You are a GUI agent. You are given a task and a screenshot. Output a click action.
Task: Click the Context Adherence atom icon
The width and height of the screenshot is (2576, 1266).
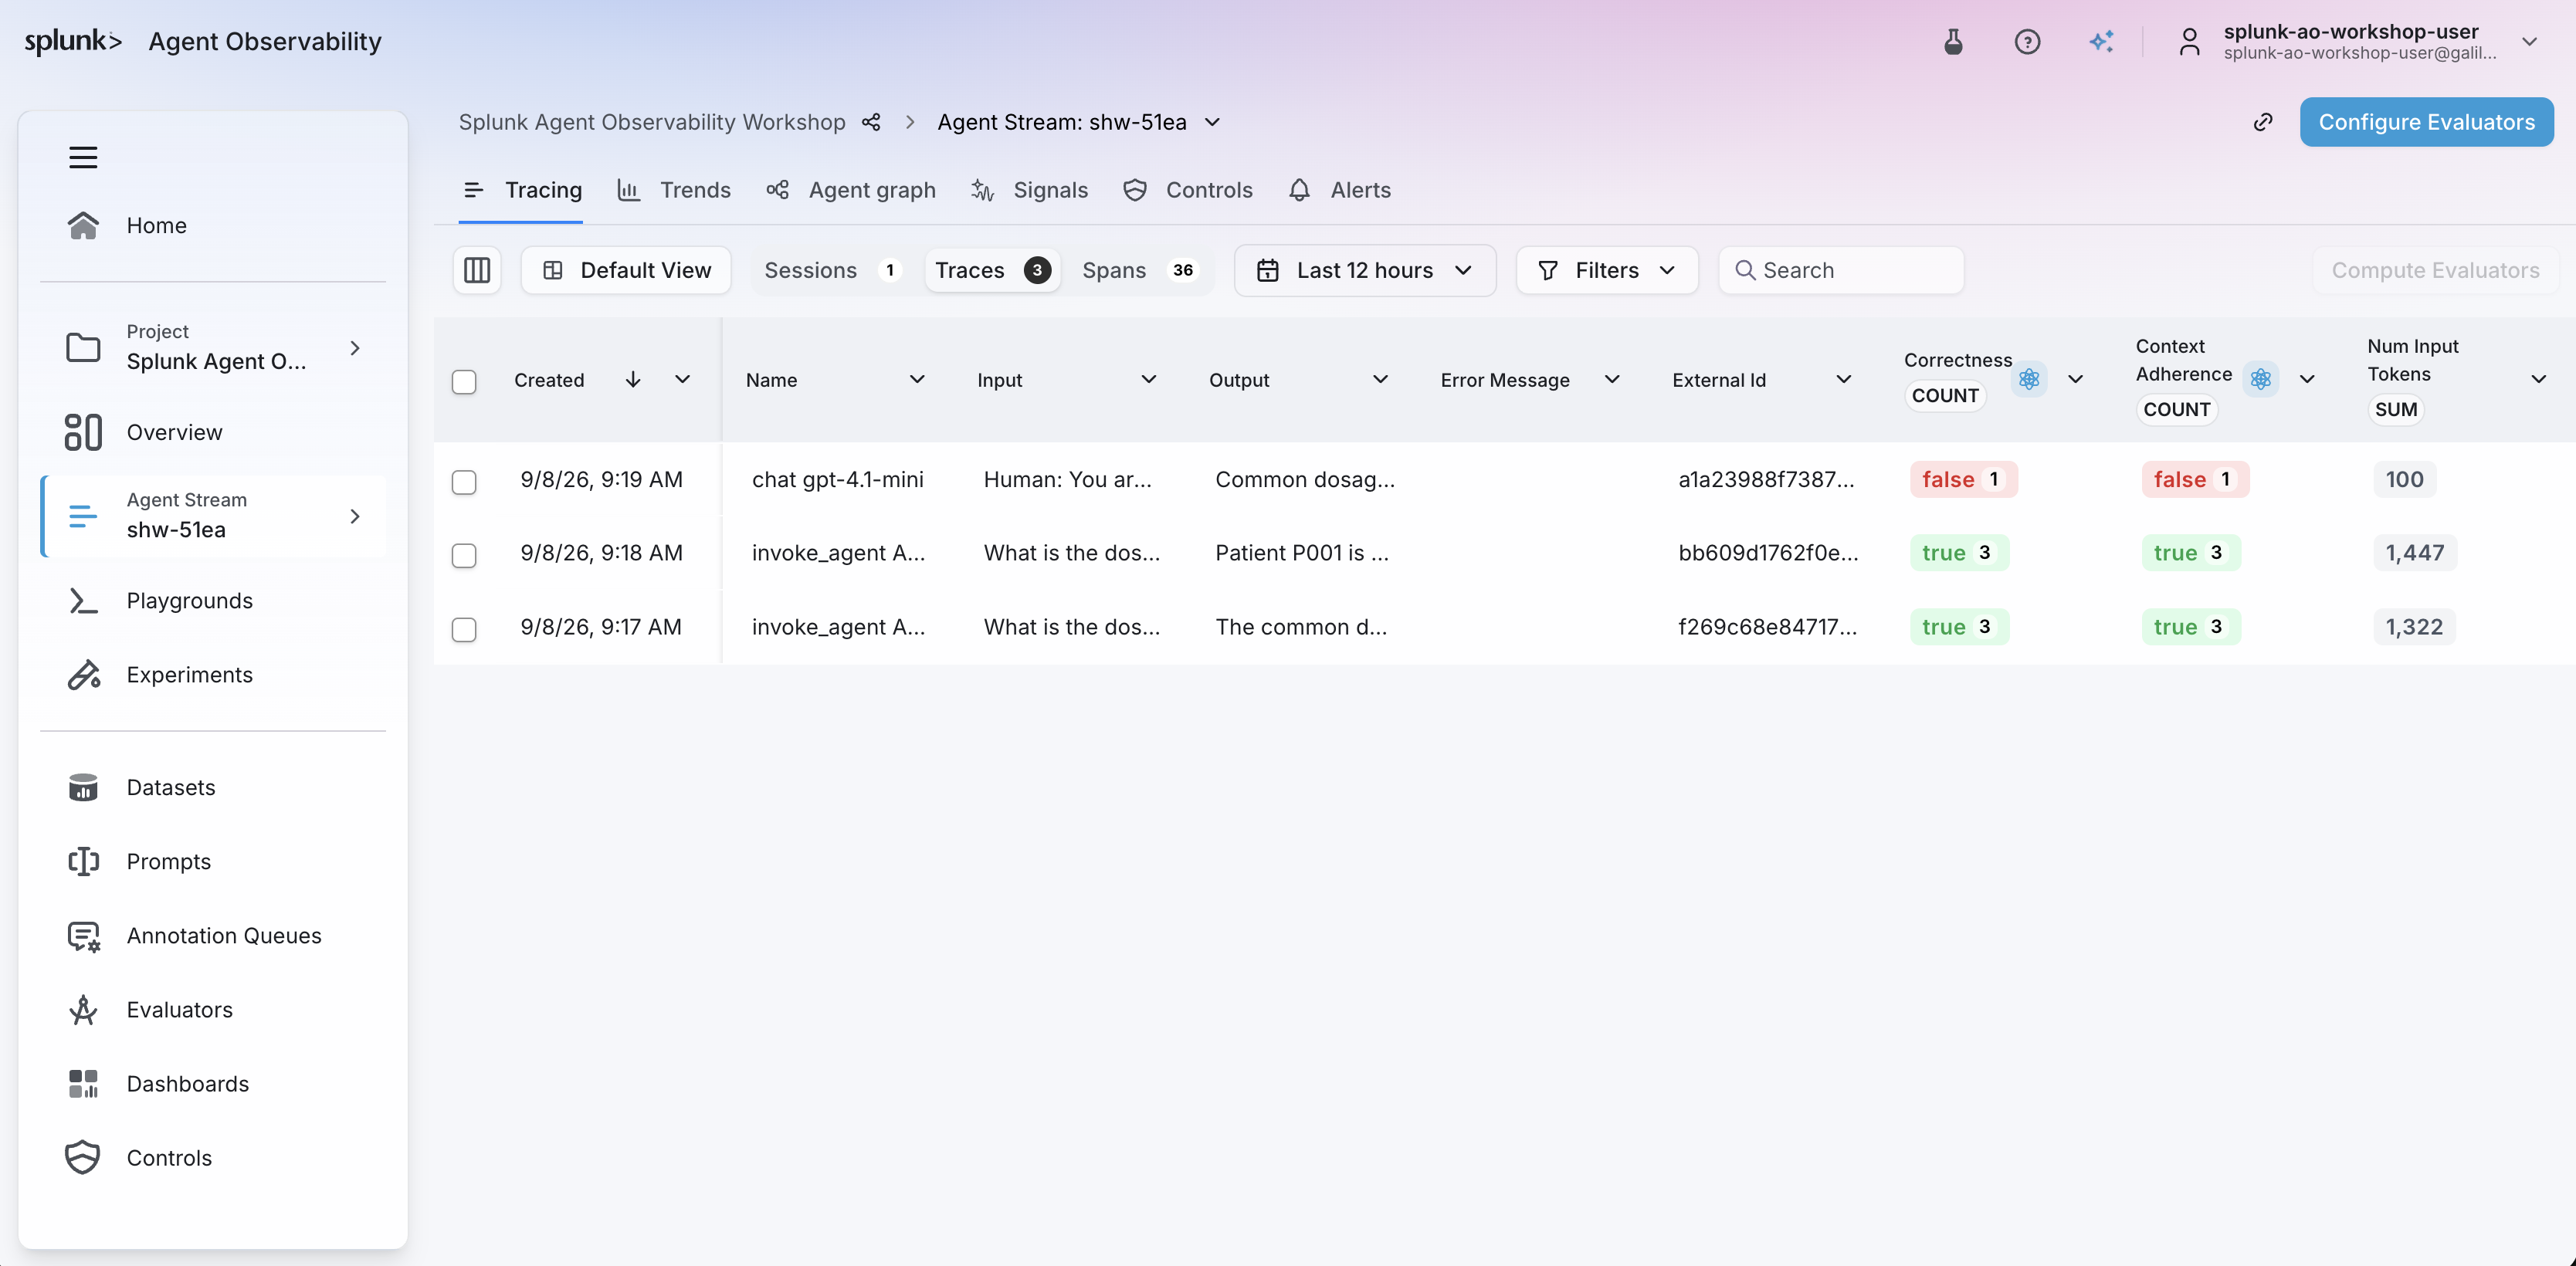[x=2261, y=379]
